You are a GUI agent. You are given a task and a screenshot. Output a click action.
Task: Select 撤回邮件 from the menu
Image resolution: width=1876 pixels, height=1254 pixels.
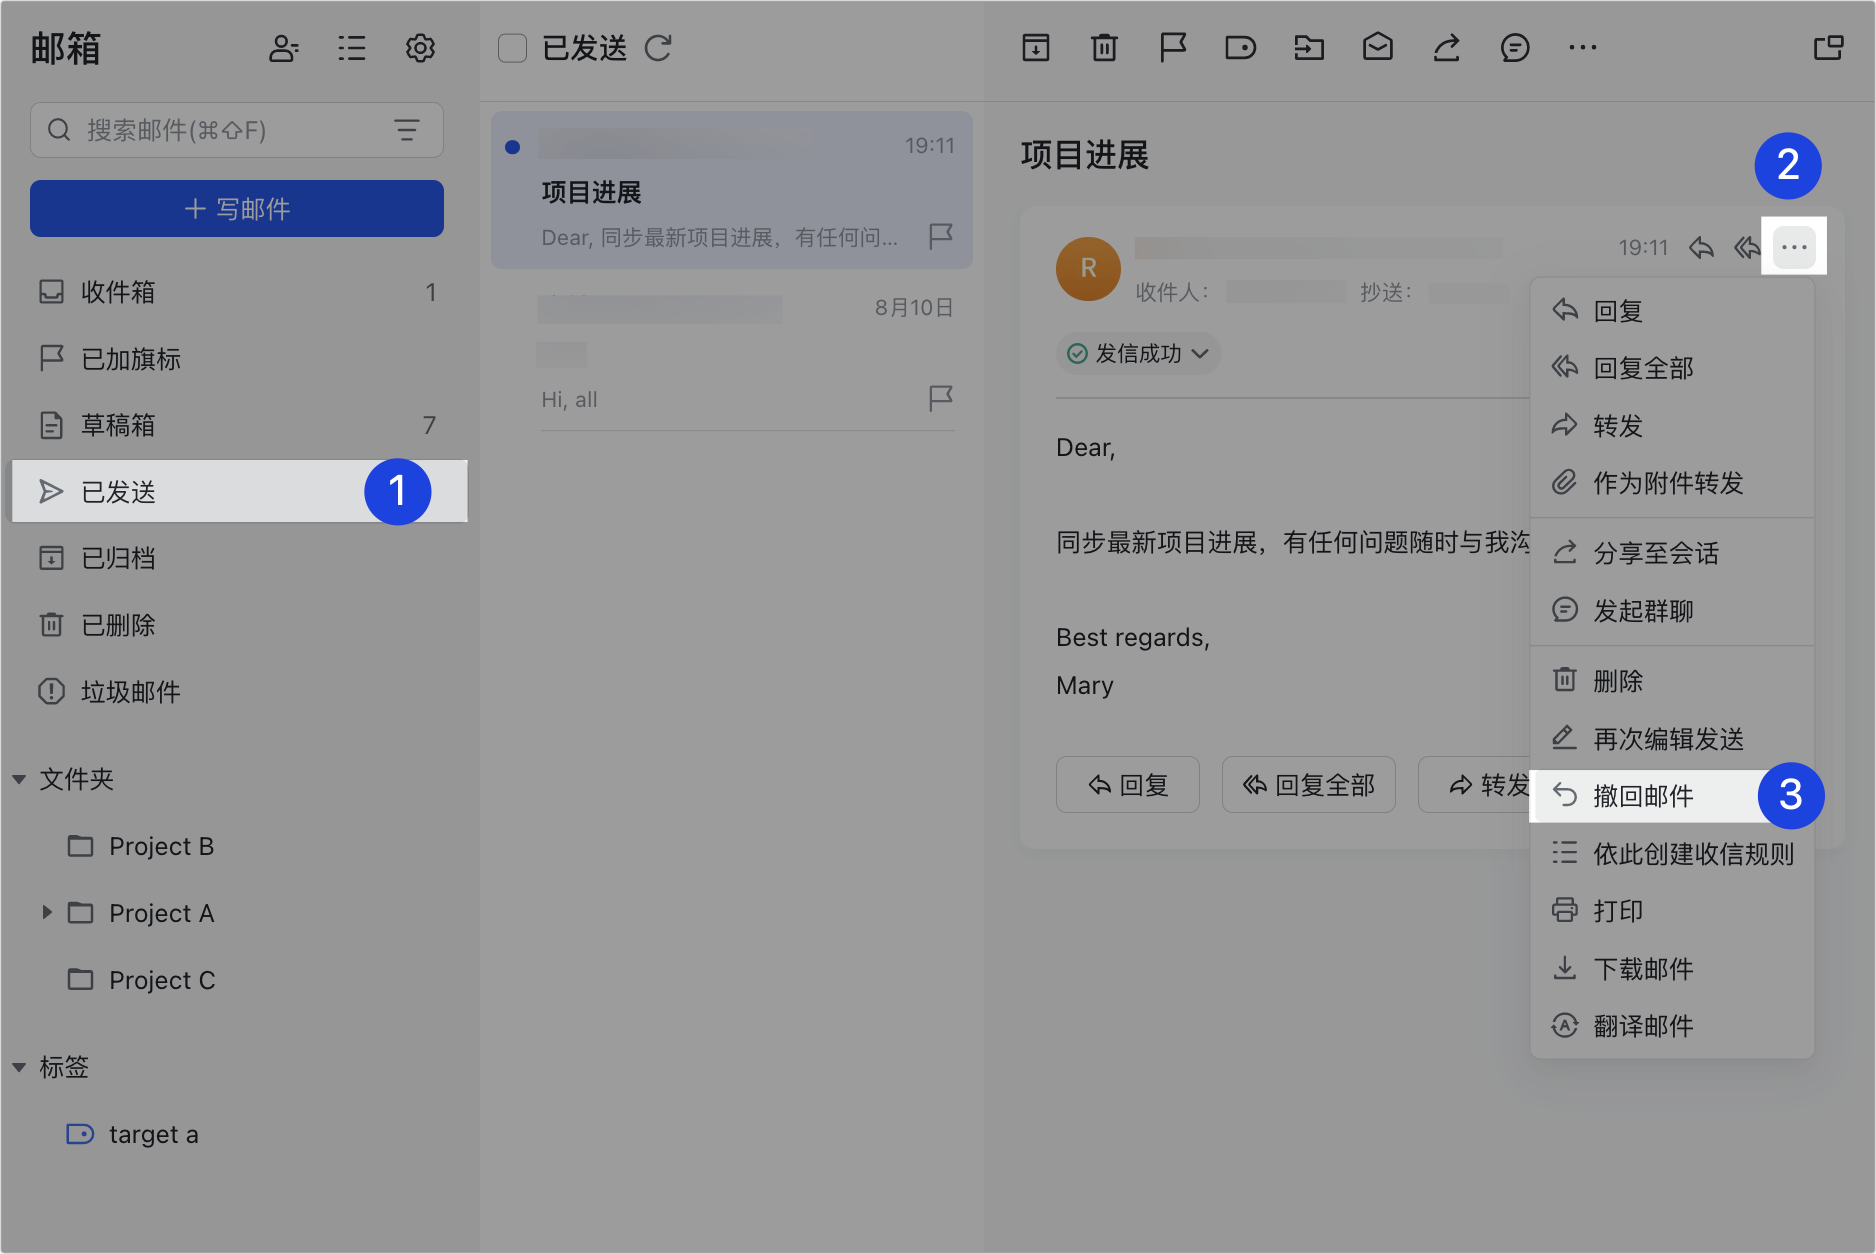1643,796
